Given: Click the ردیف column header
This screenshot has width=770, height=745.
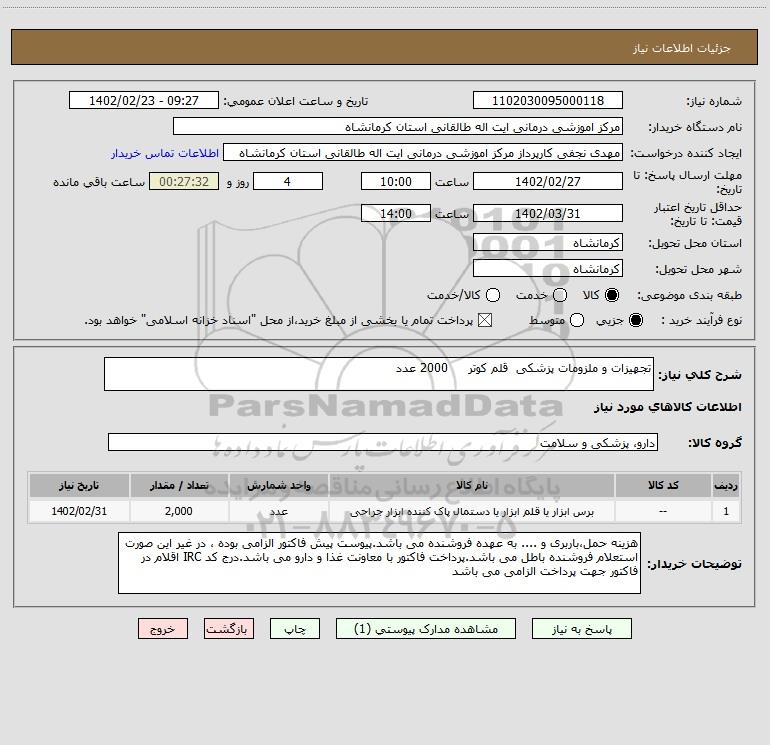Looking at the screenshot, I should (726, 485).
